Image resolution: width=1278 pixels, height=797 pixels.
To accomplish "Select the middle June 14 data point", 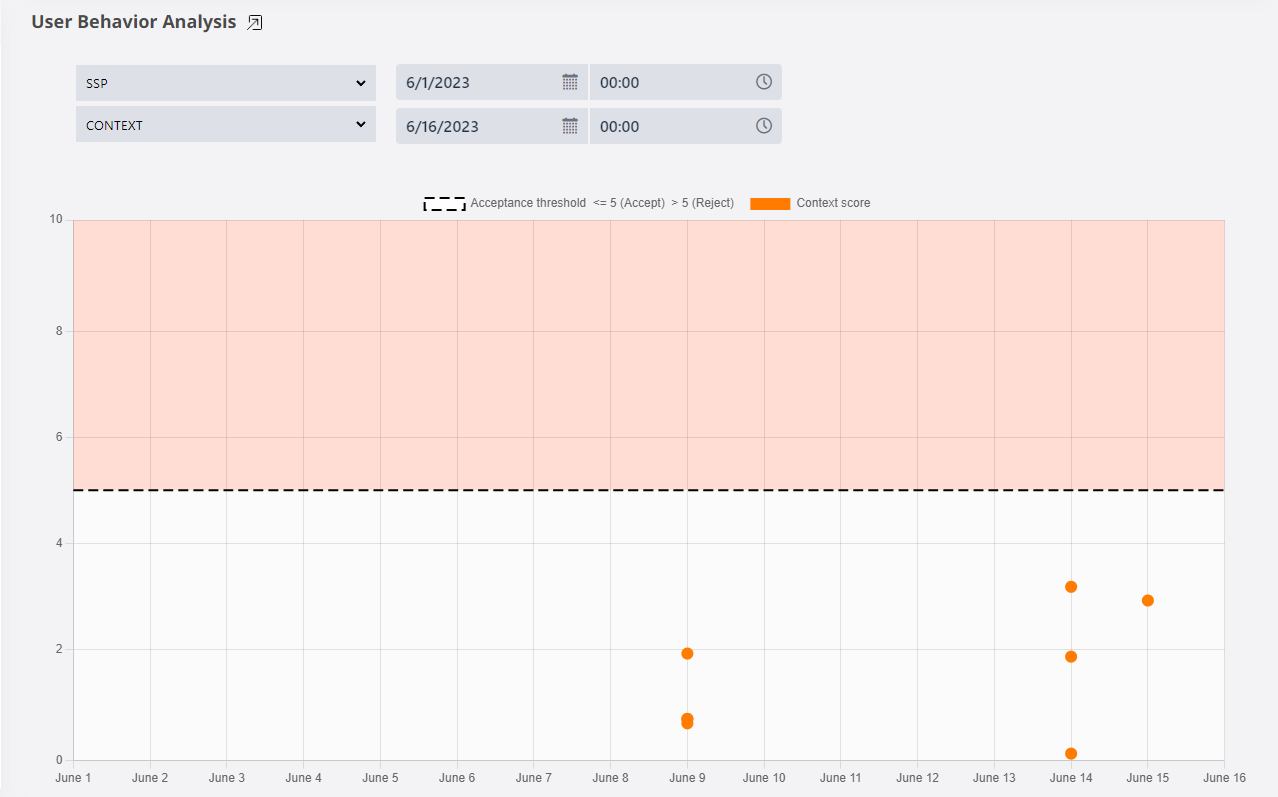I will pos(1071,657).
